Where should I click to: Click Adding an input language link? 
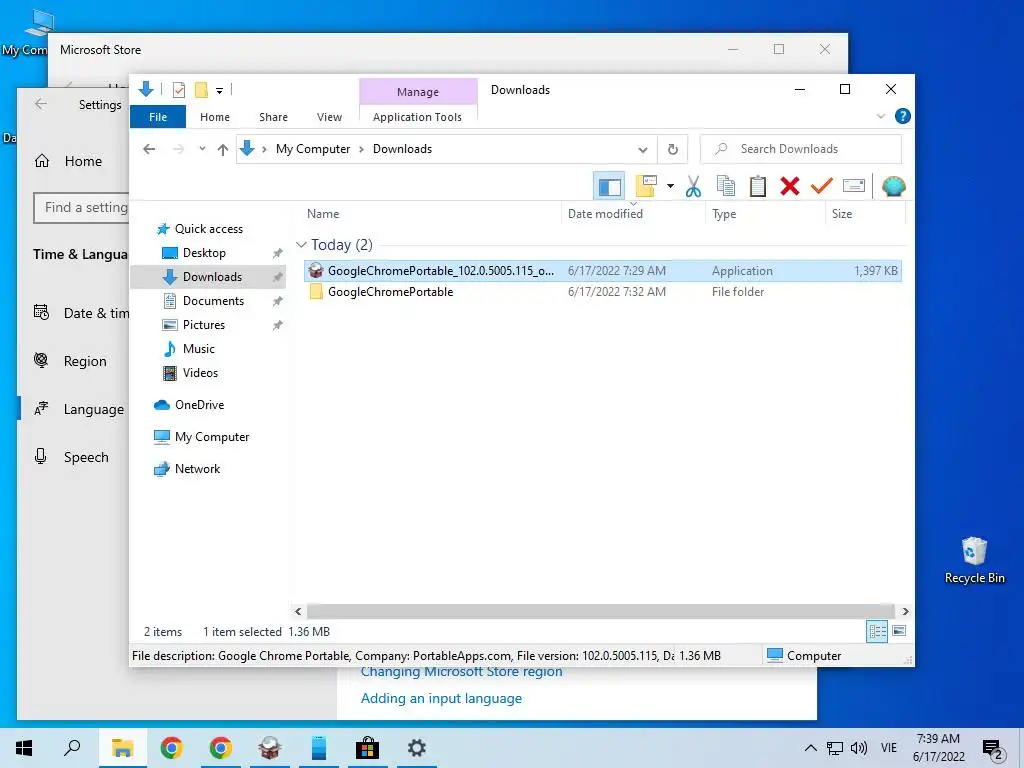click(441, 698)
